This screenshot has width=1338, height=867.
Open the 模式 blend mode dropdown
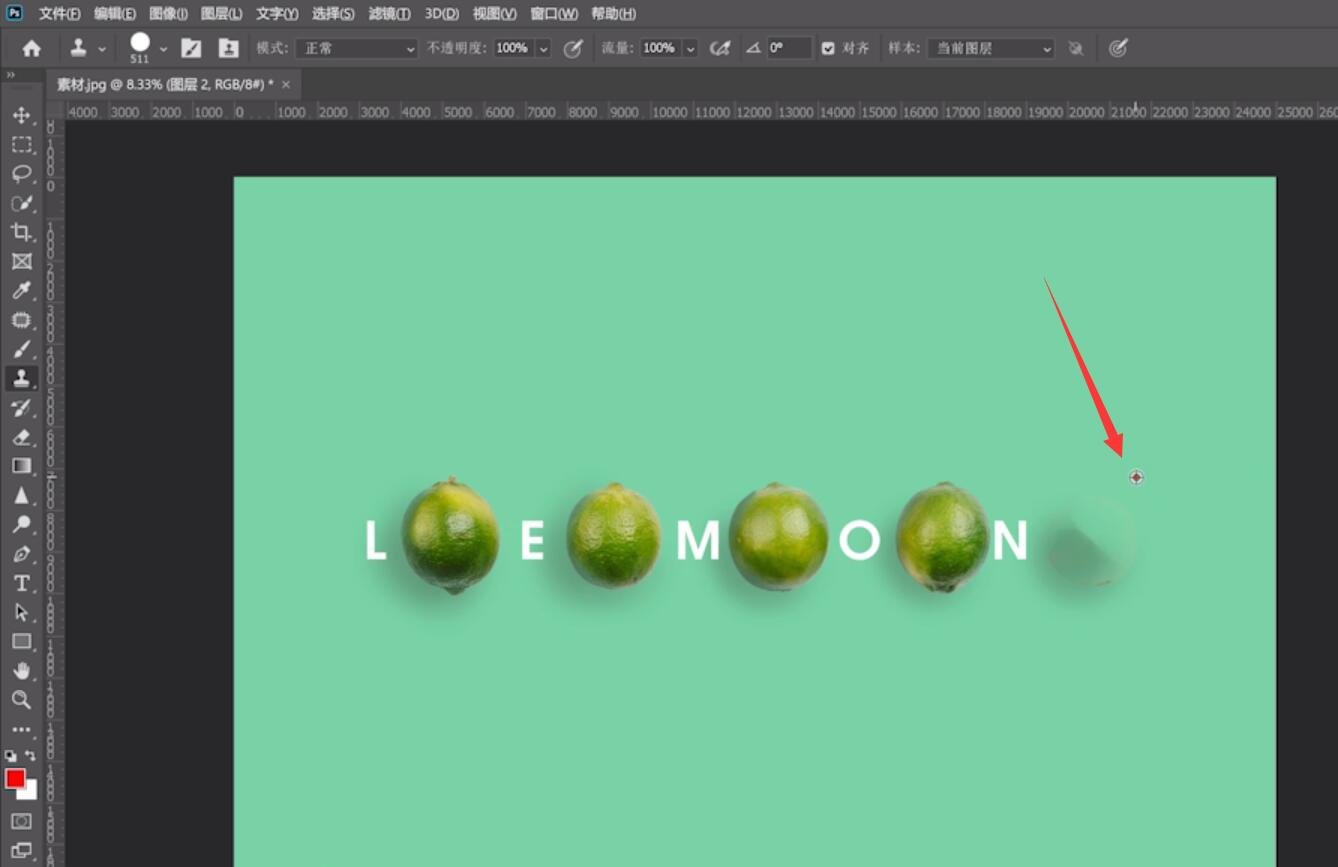(x=357, y=48)
